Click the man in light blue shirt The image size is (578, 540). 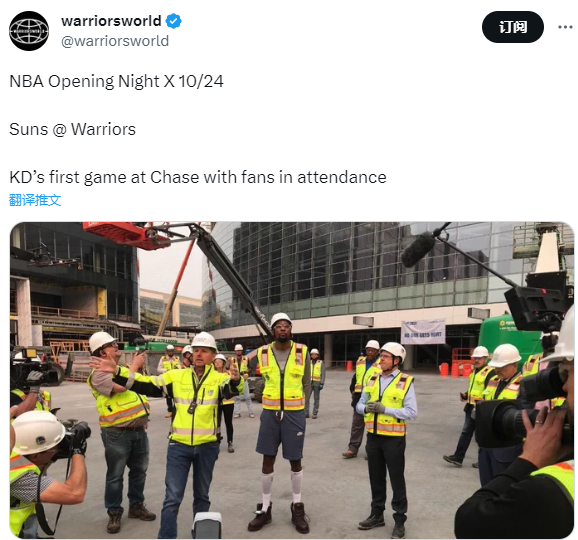pyautogui.click(x=386, y=438)
